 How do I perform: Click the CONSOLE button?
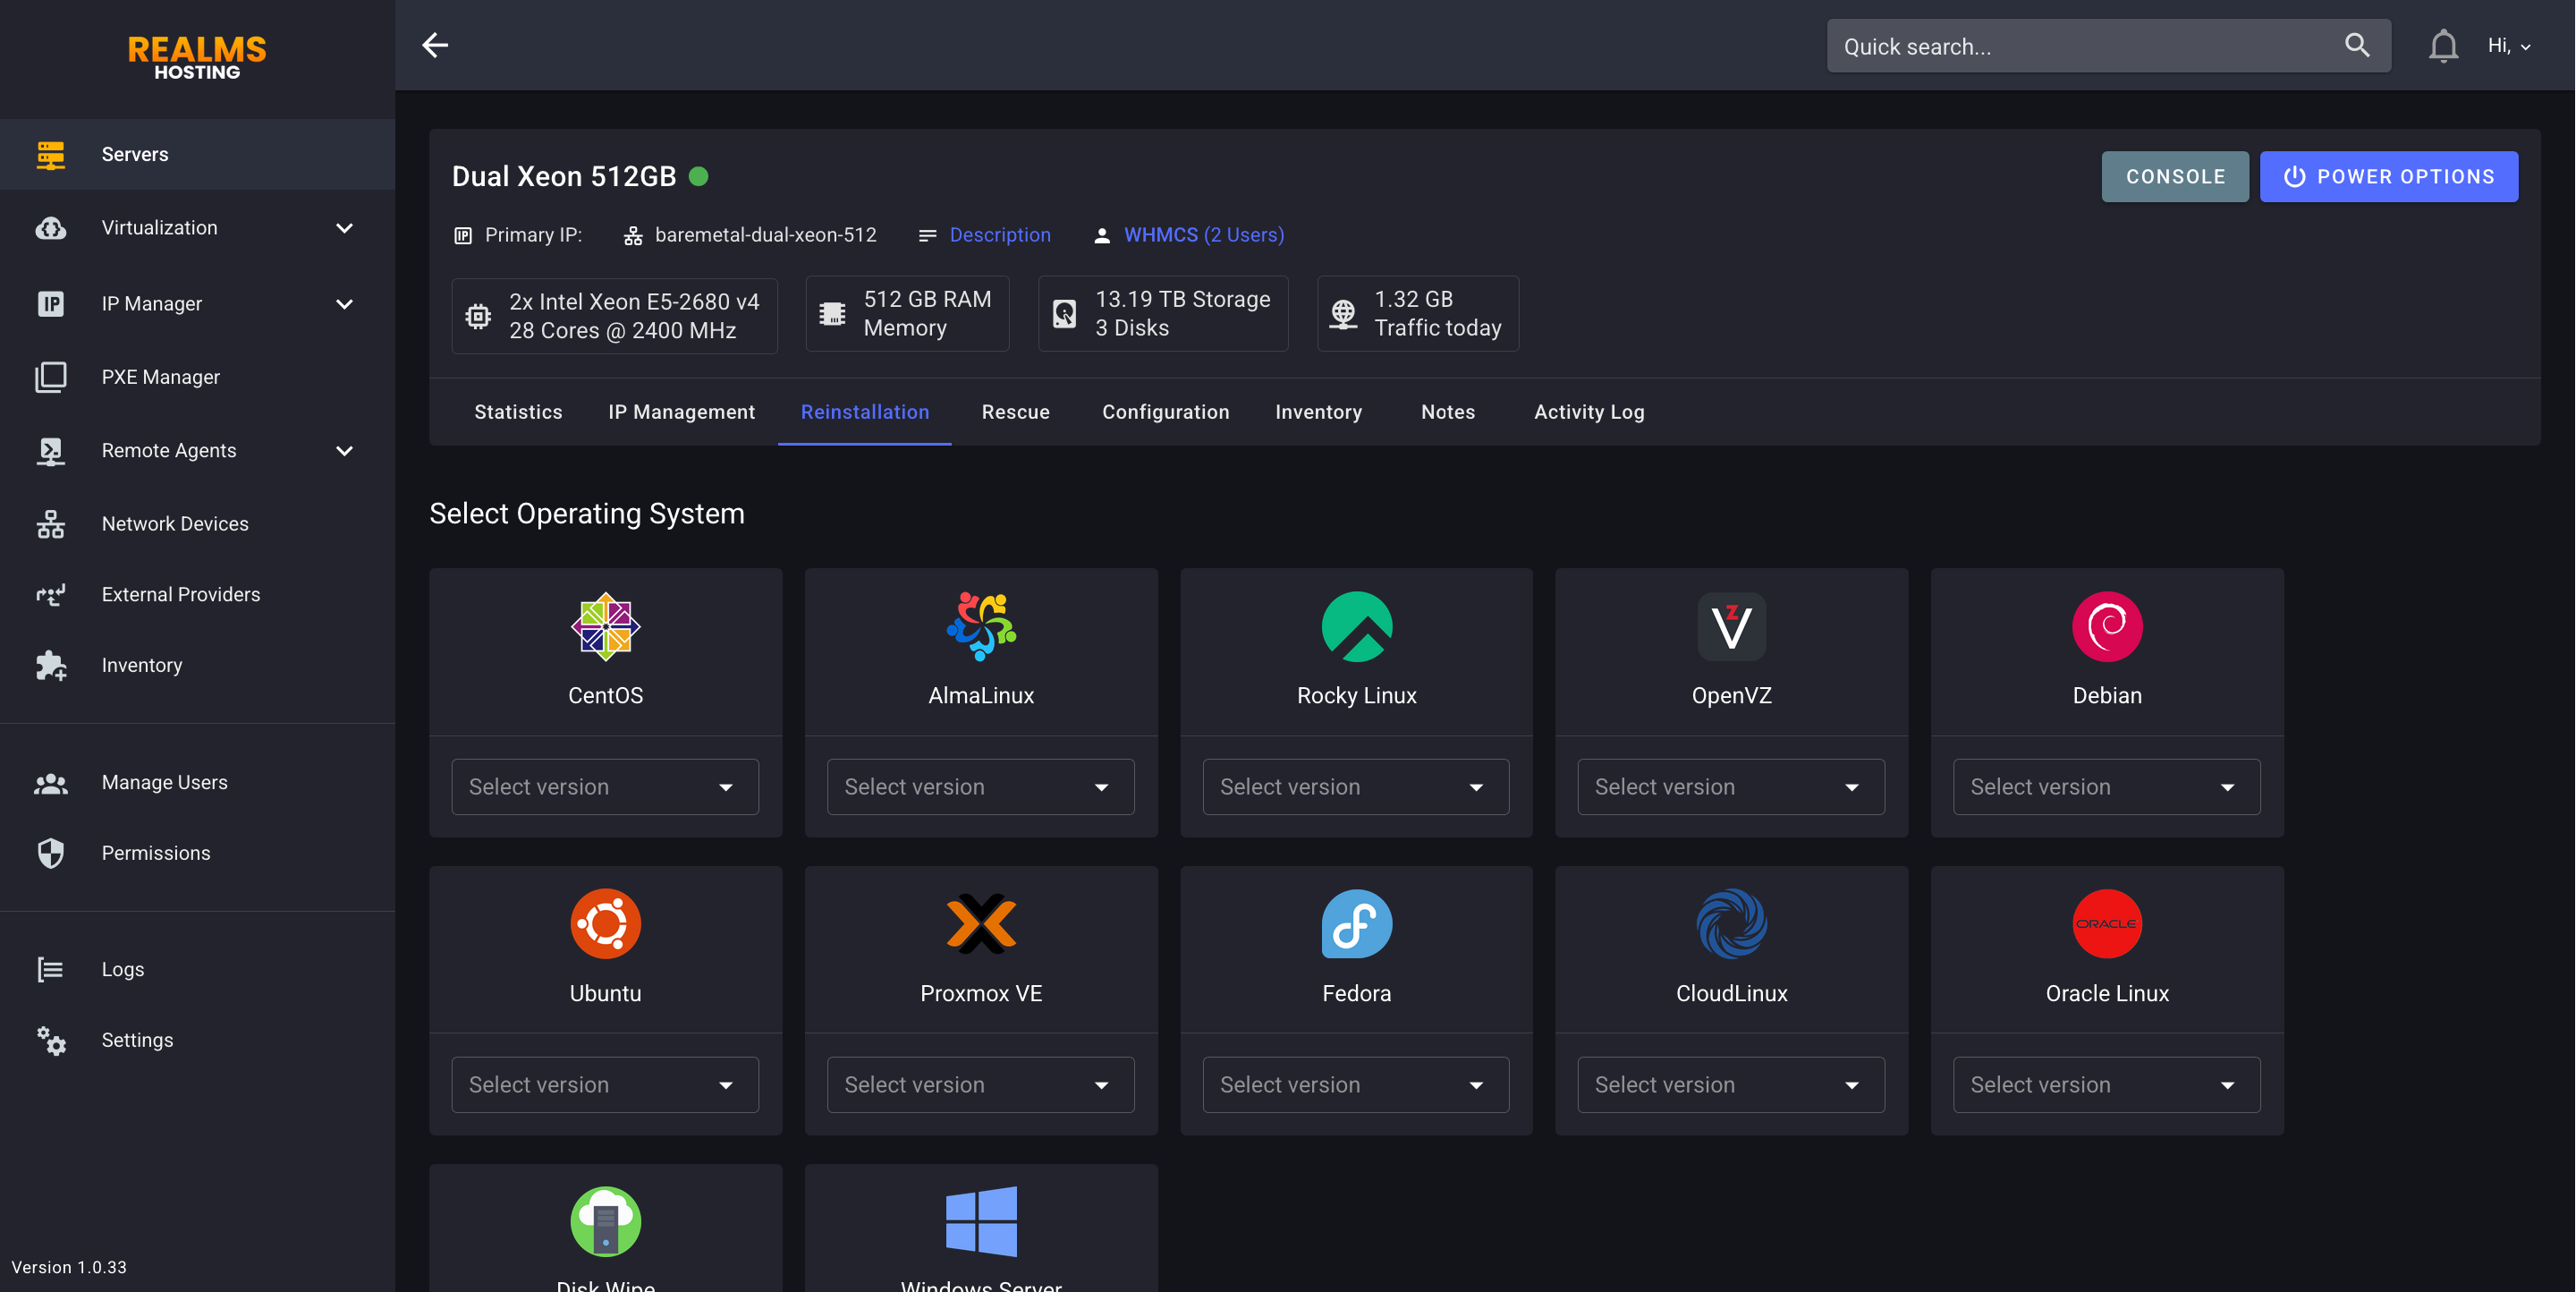point(2175,177)
